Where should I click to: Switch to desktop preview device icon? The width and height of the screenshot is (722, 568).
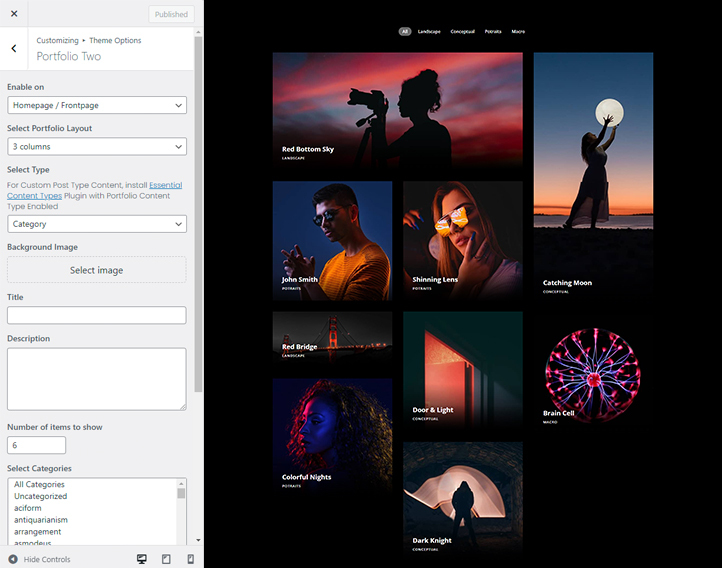point(142,559)
